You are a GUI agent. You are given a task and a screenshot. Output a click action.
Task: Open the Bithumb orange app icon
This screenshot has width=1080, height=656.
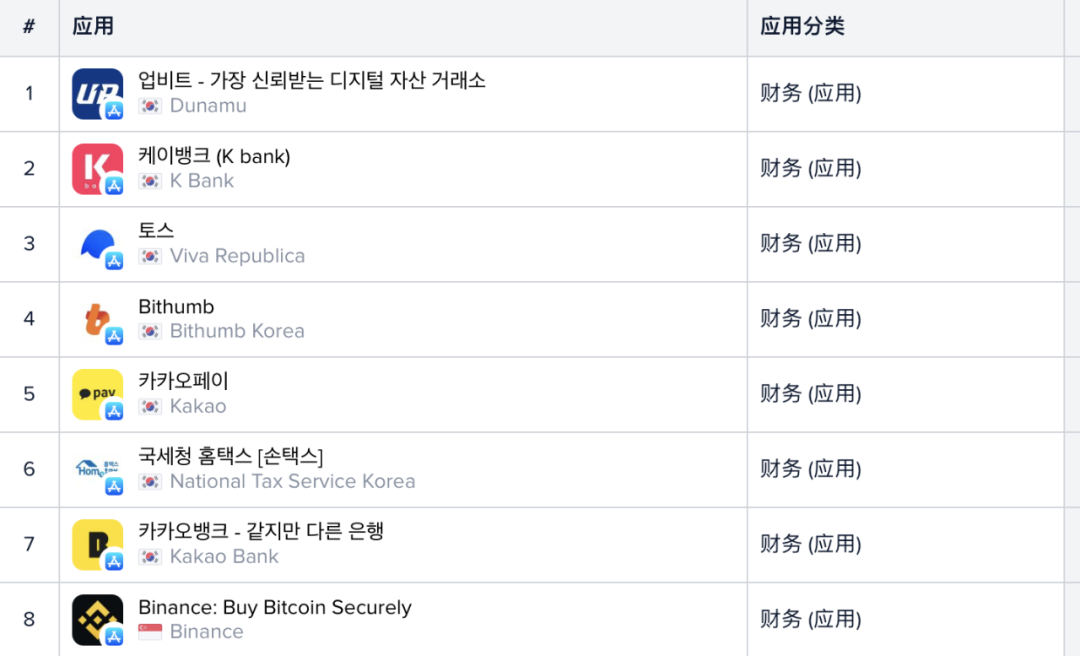coord(98,319)
